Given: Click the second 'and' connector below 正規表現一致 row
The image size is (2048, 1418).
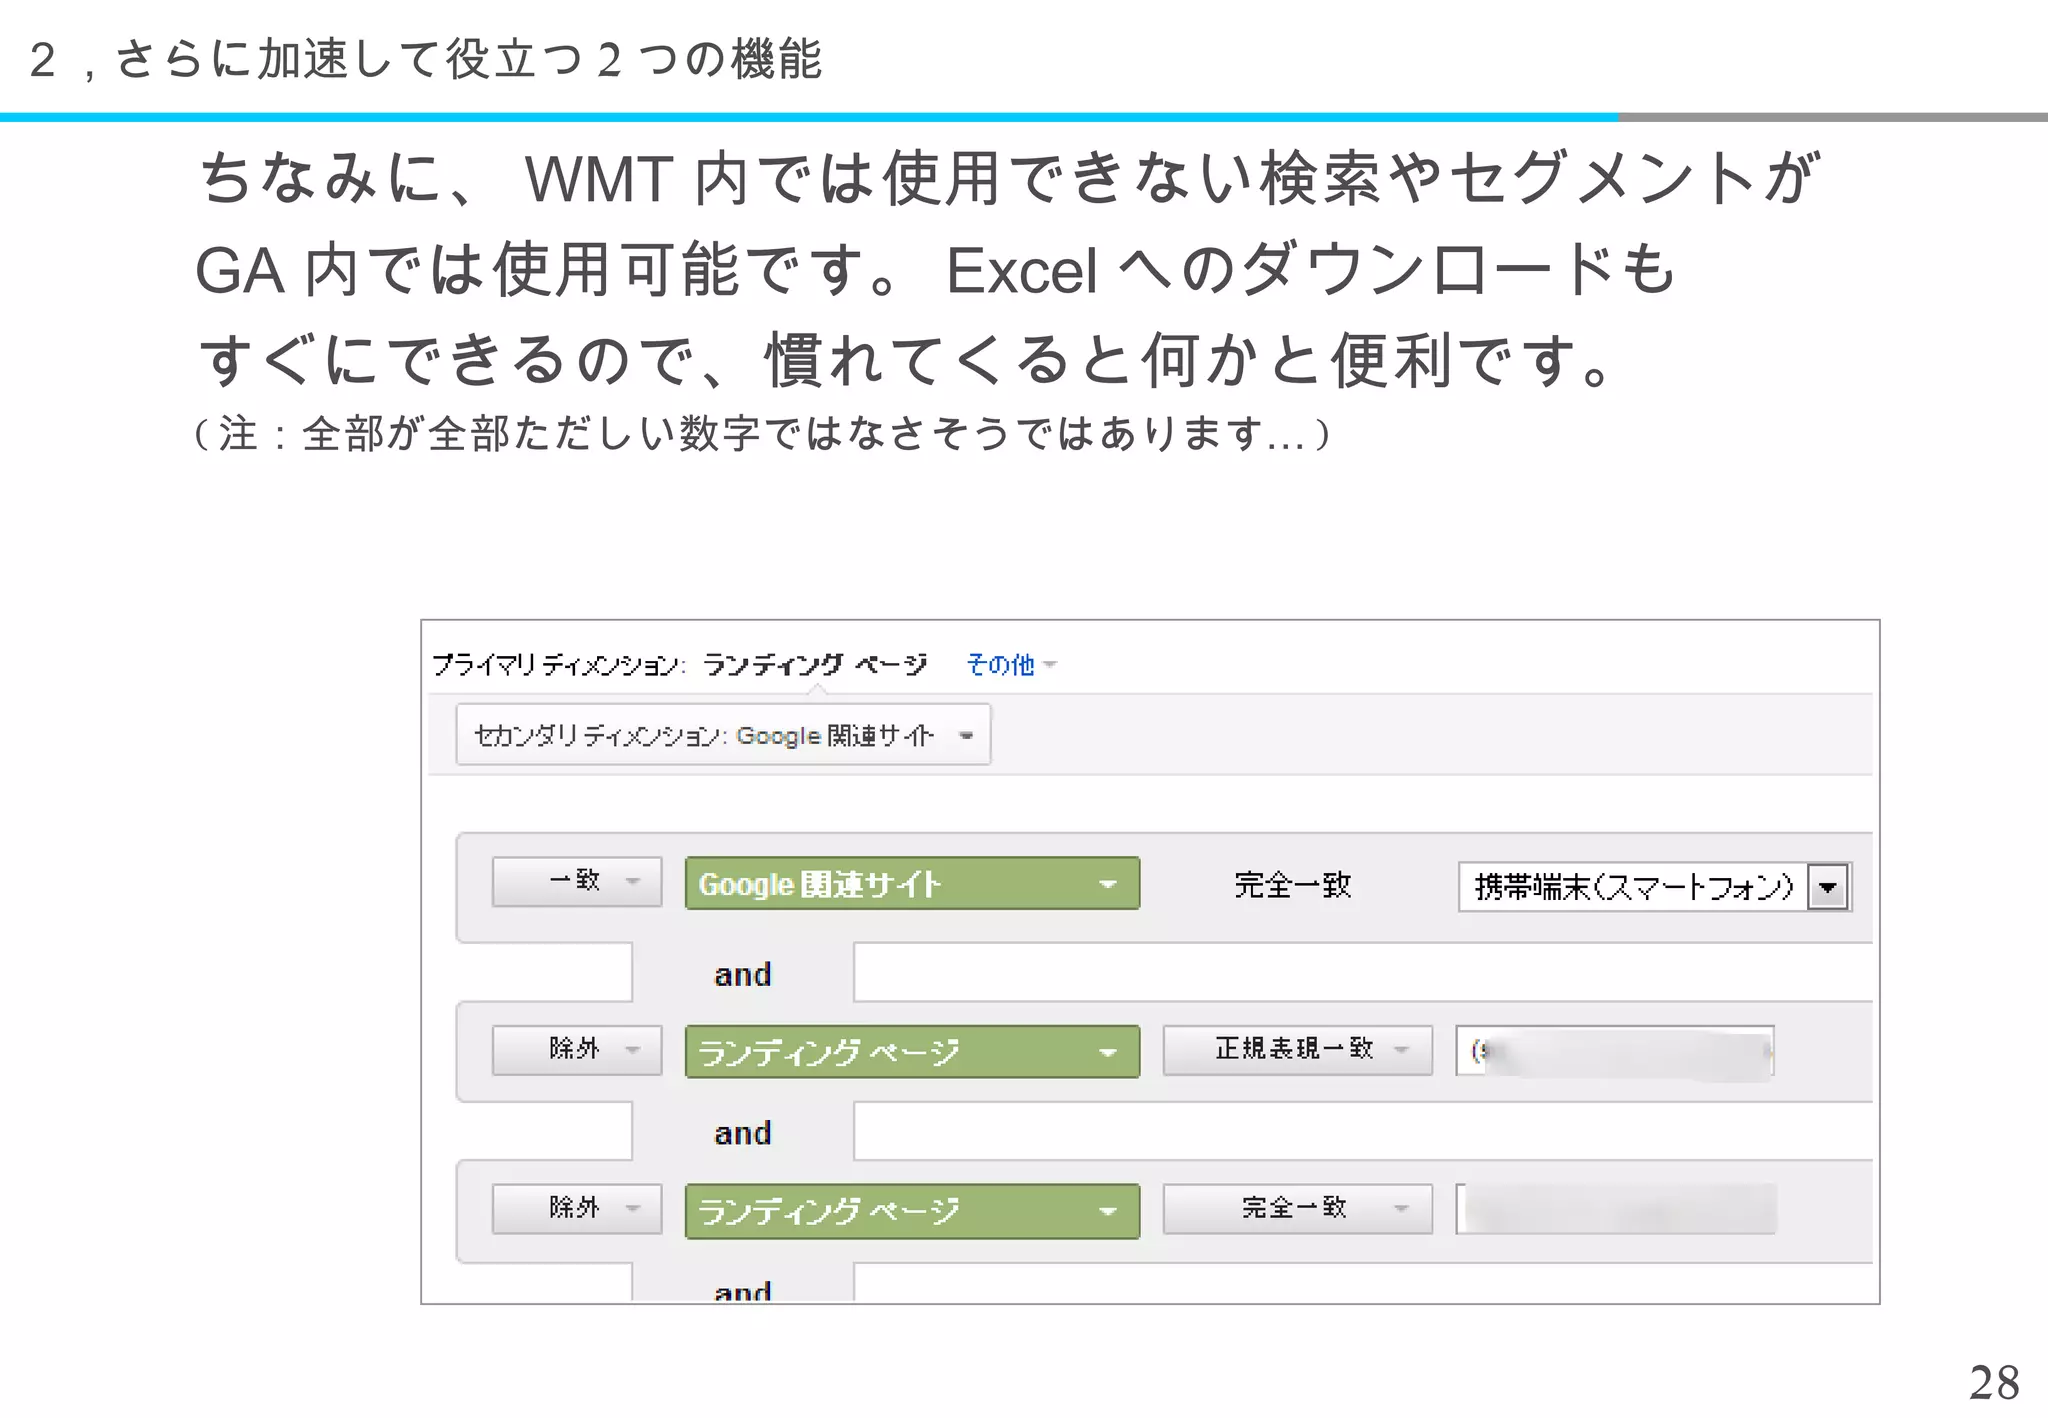Looking at the screenshot, I should [x=743, y=1133].
